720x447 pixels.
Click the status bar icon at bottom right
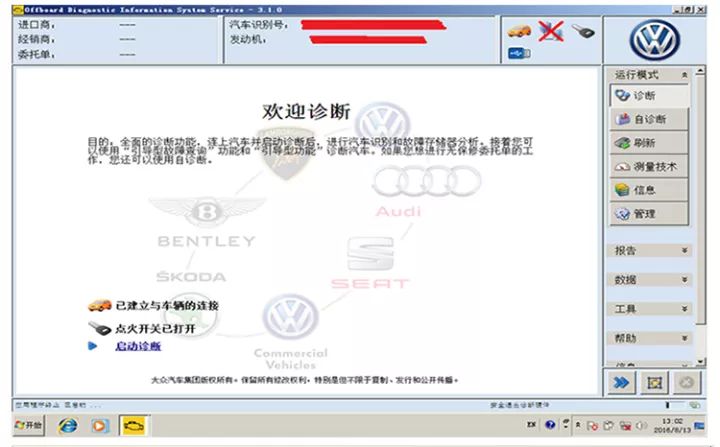[695, 405]
